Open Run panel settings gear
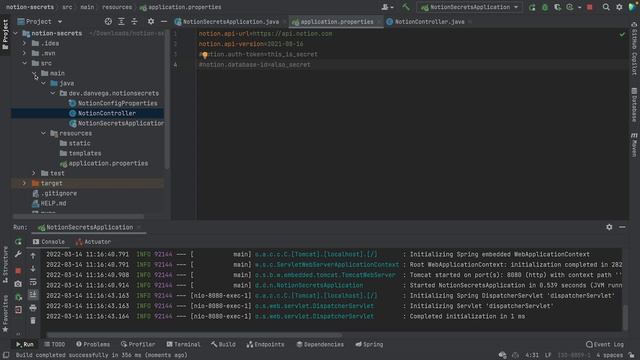 point(609,227)
